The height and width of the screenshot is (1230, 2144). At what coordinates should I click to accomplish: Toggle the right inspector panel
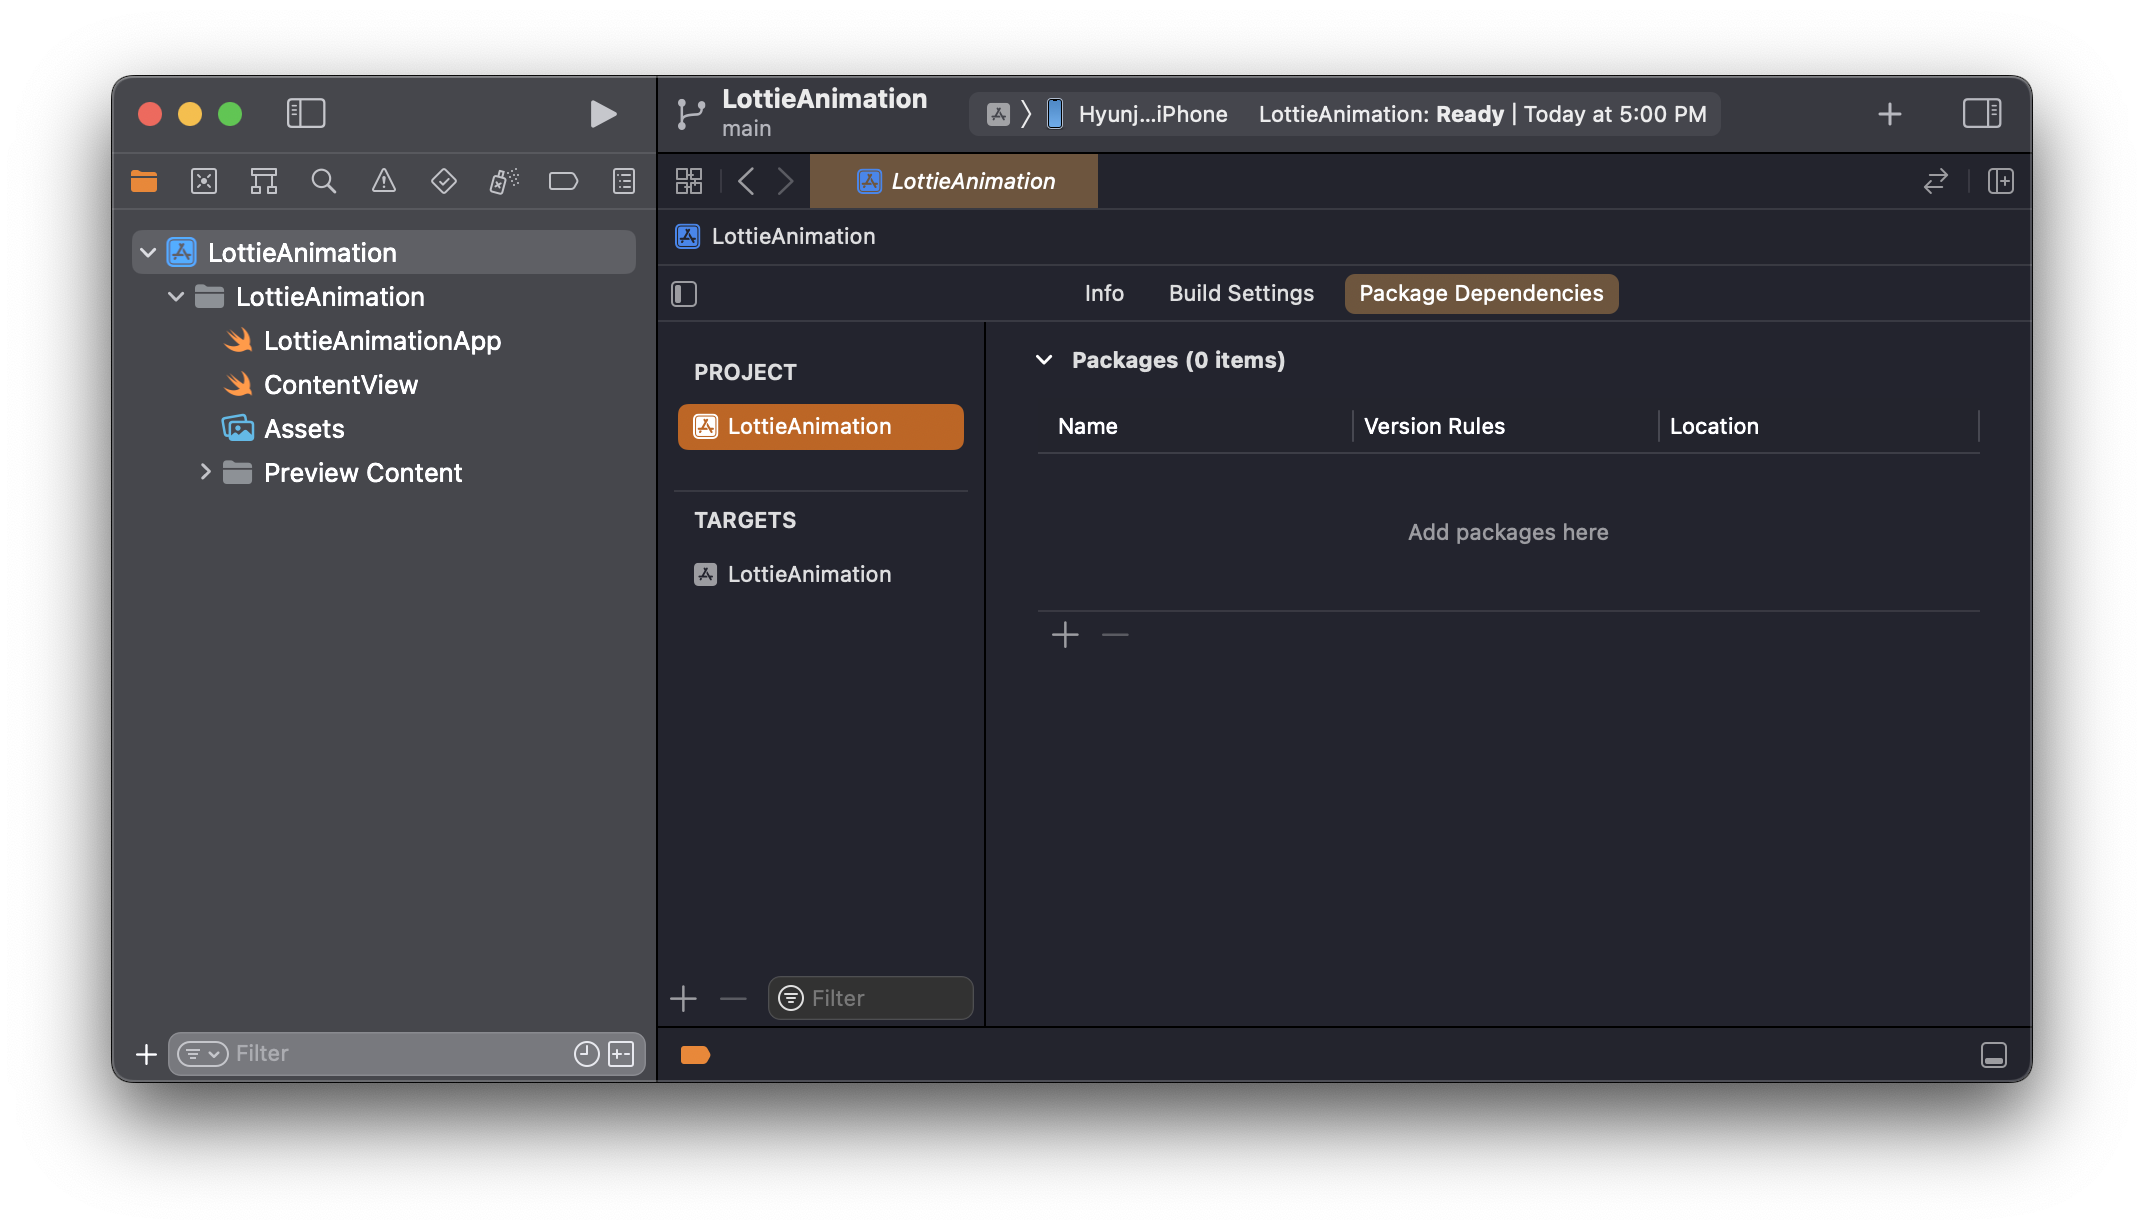pyautogui.click(x=1981, y=114)
